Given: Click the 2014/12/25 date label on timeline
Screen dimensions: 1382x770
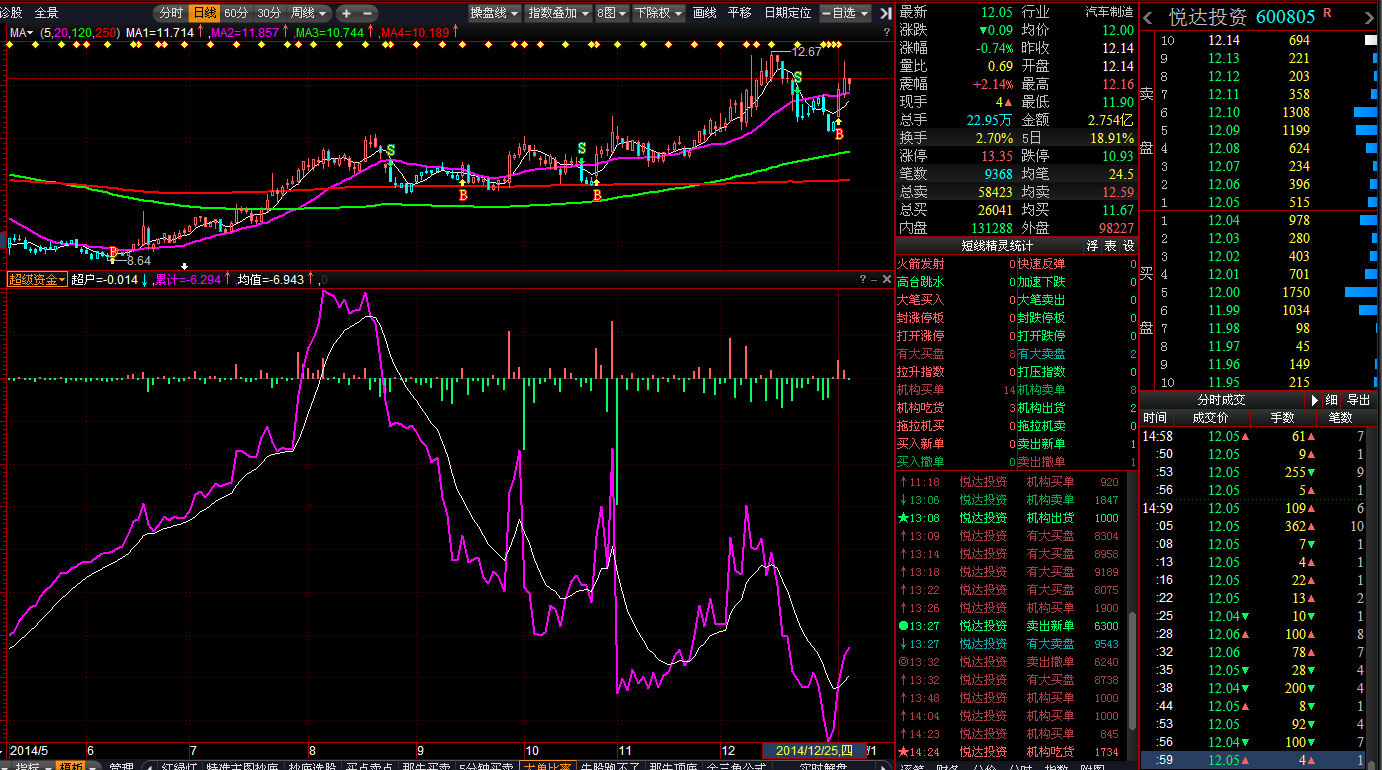Looking at the screenshot, I should pos(815,751).
